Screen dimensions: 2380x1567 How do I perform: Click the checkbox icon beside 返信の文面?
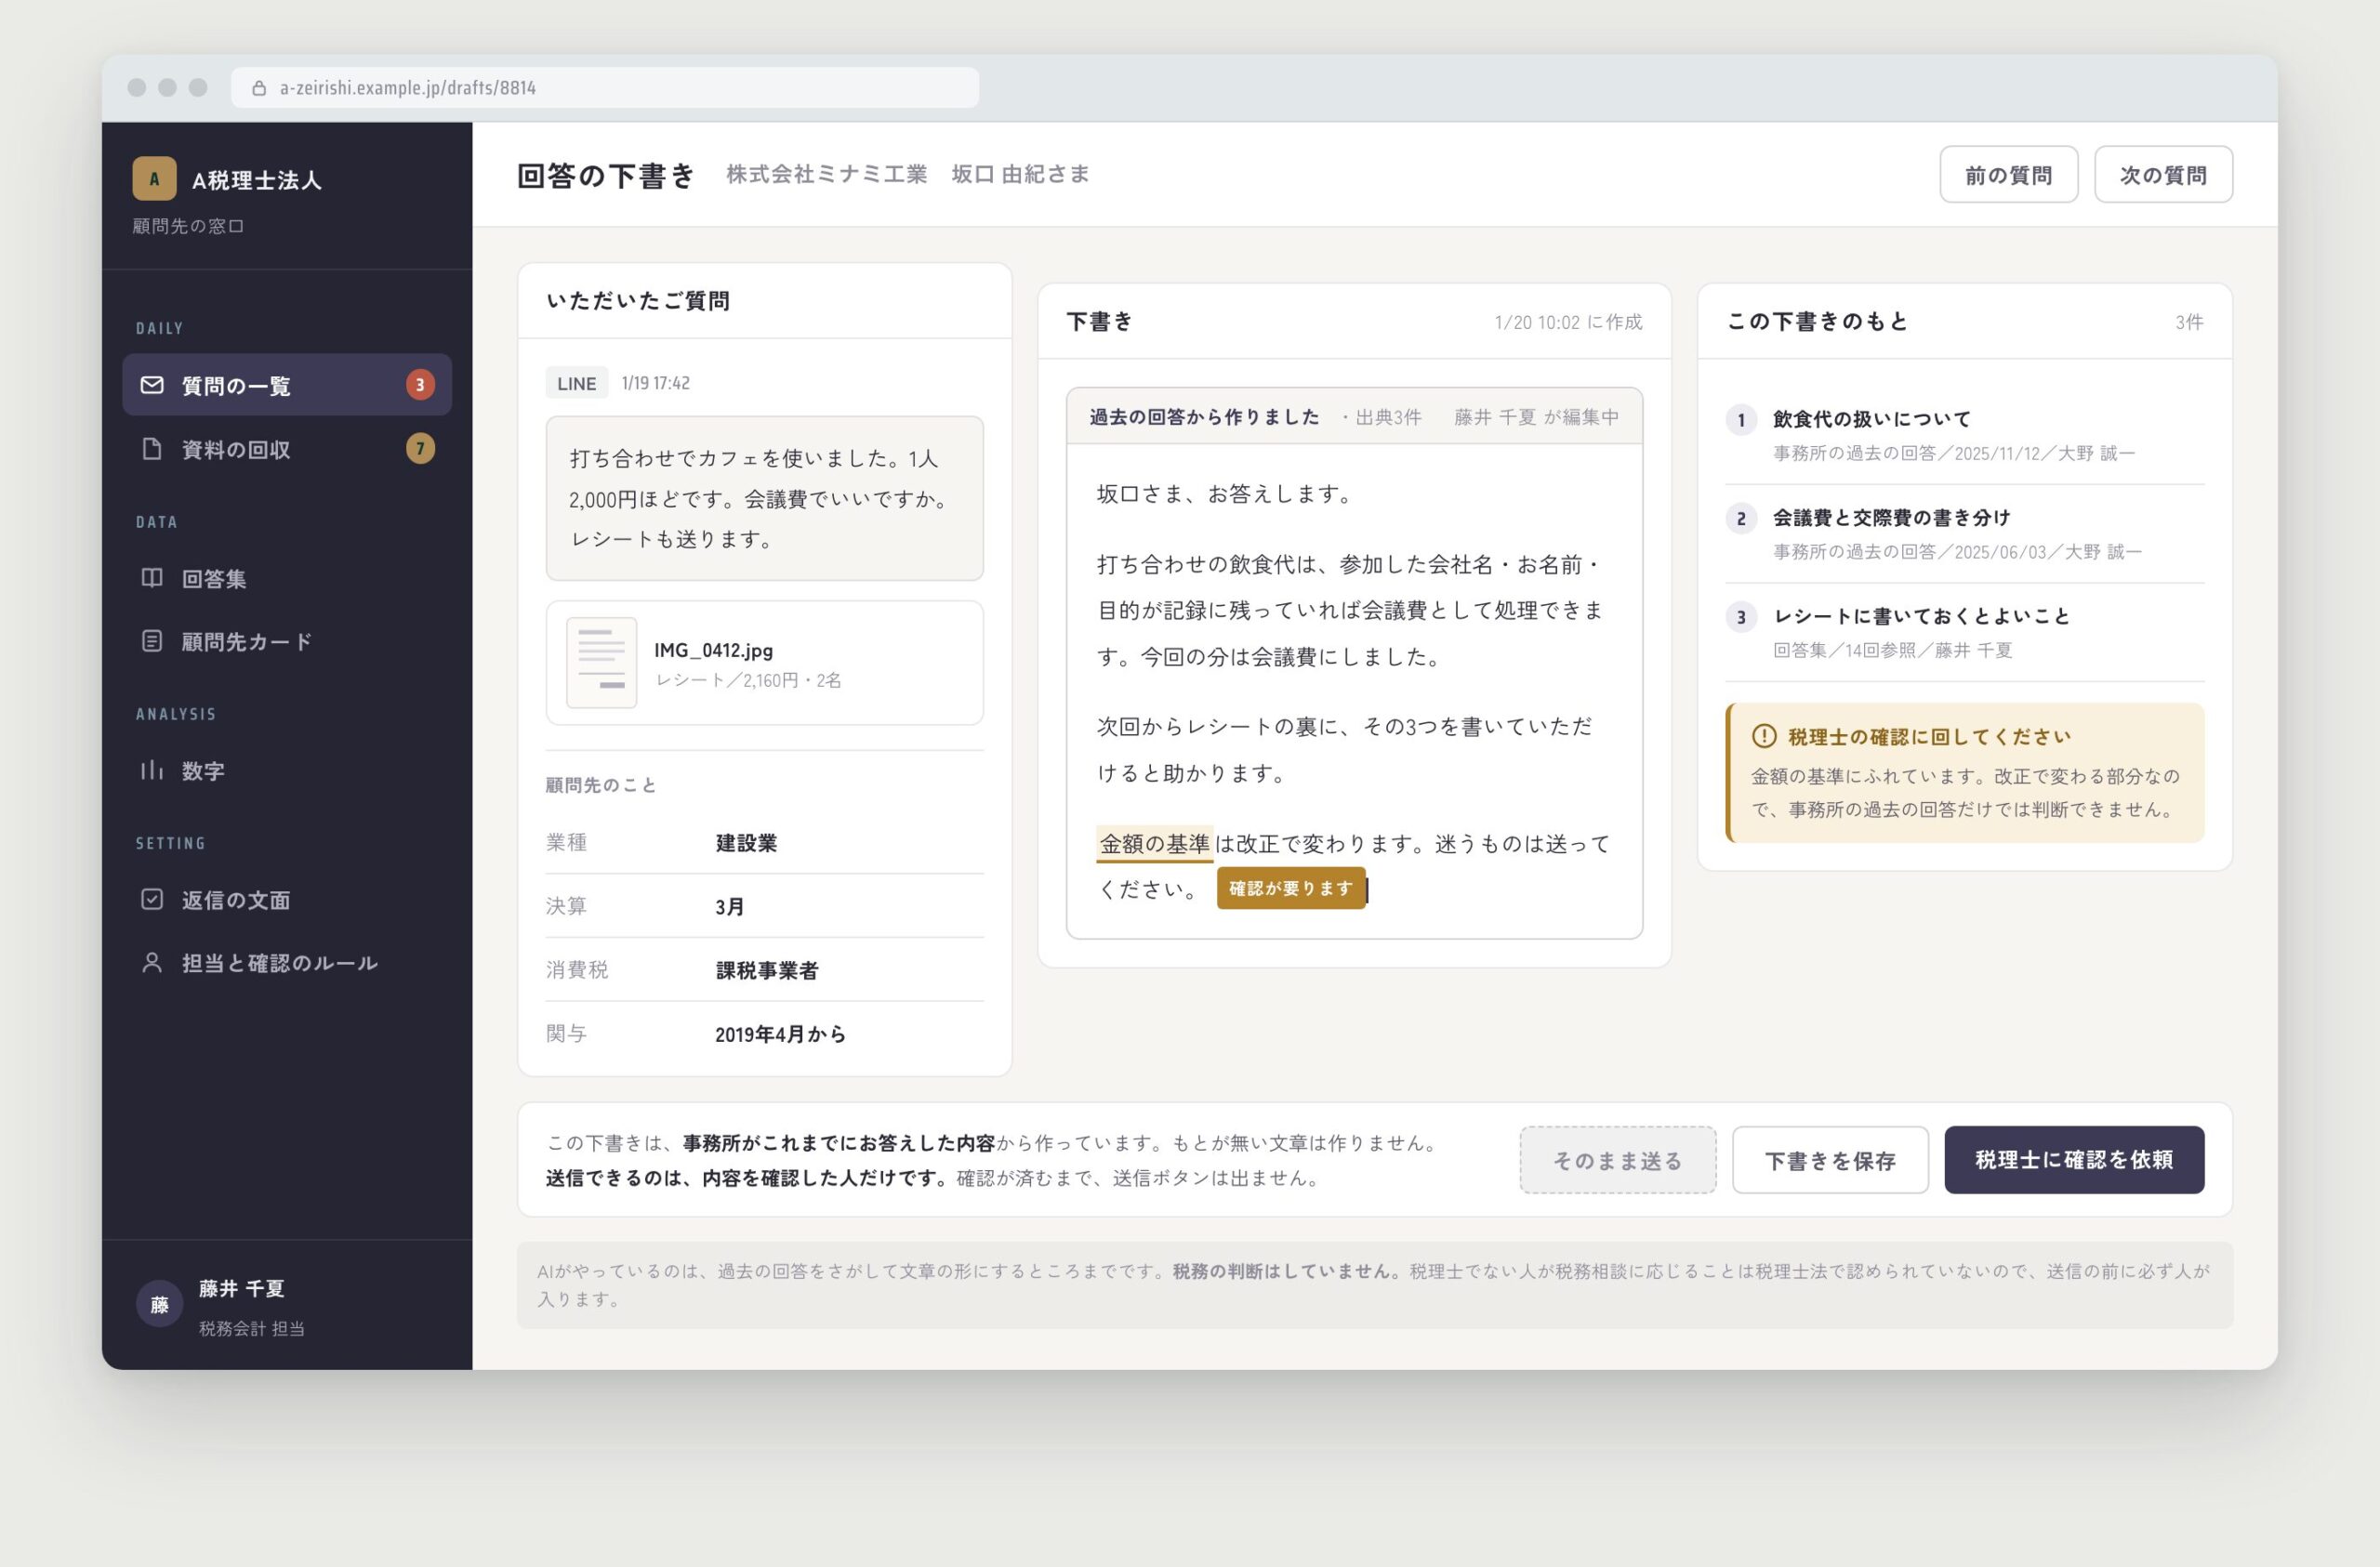tap(152, 899)
